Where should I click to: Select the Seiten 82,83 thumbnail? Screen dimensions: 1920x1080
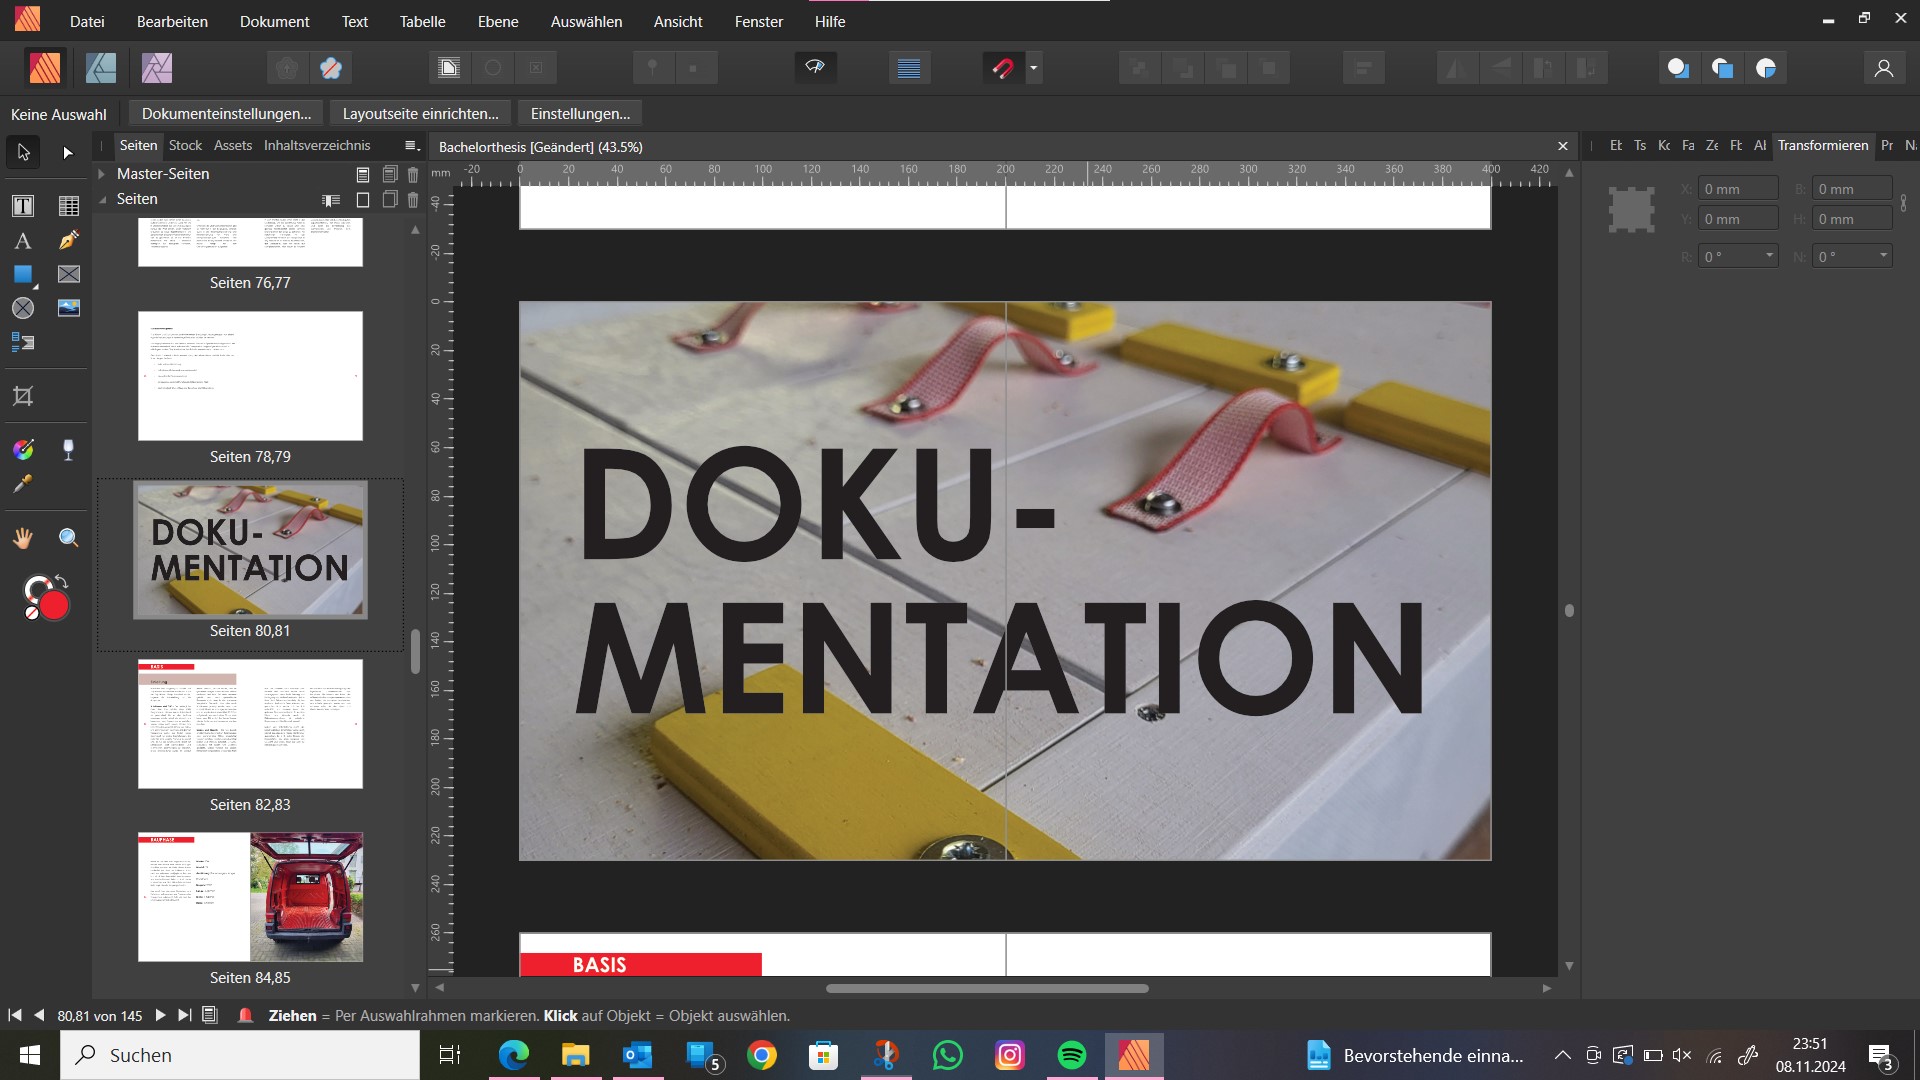[250, 724]
